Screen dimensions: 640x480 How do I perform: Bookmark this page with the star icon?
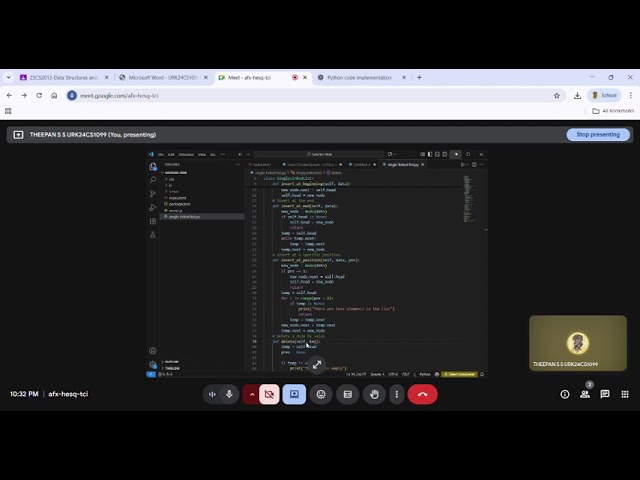(x=557, y=96)
